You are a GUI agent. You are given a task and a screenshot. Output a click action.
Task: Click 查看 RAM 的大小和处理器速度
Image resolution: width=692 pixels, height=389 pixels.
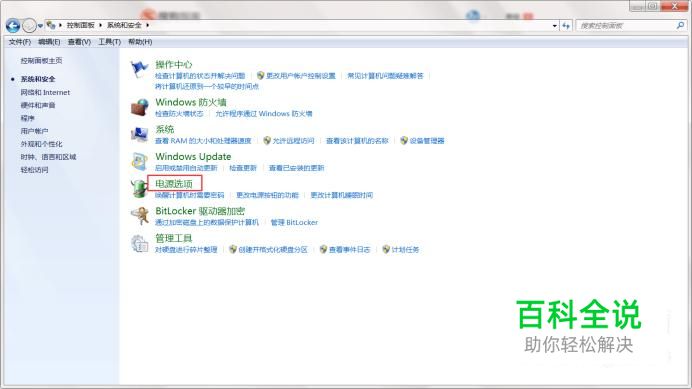pyautogui.click(x=203, y=141)
